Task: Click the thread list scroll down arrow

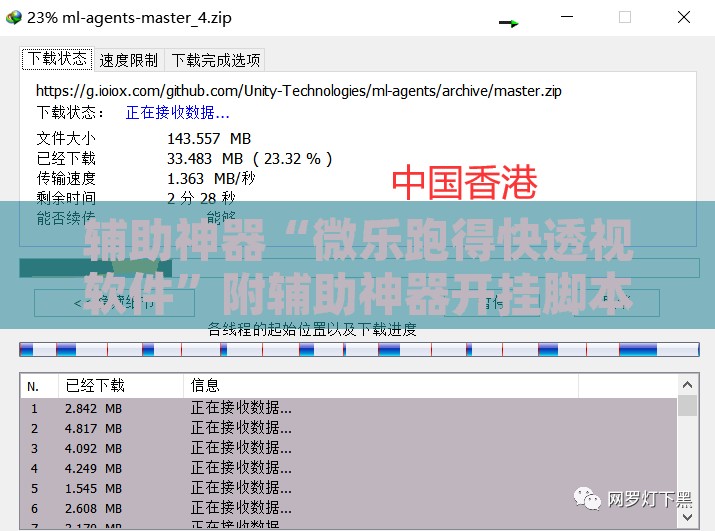Action: 687,517
